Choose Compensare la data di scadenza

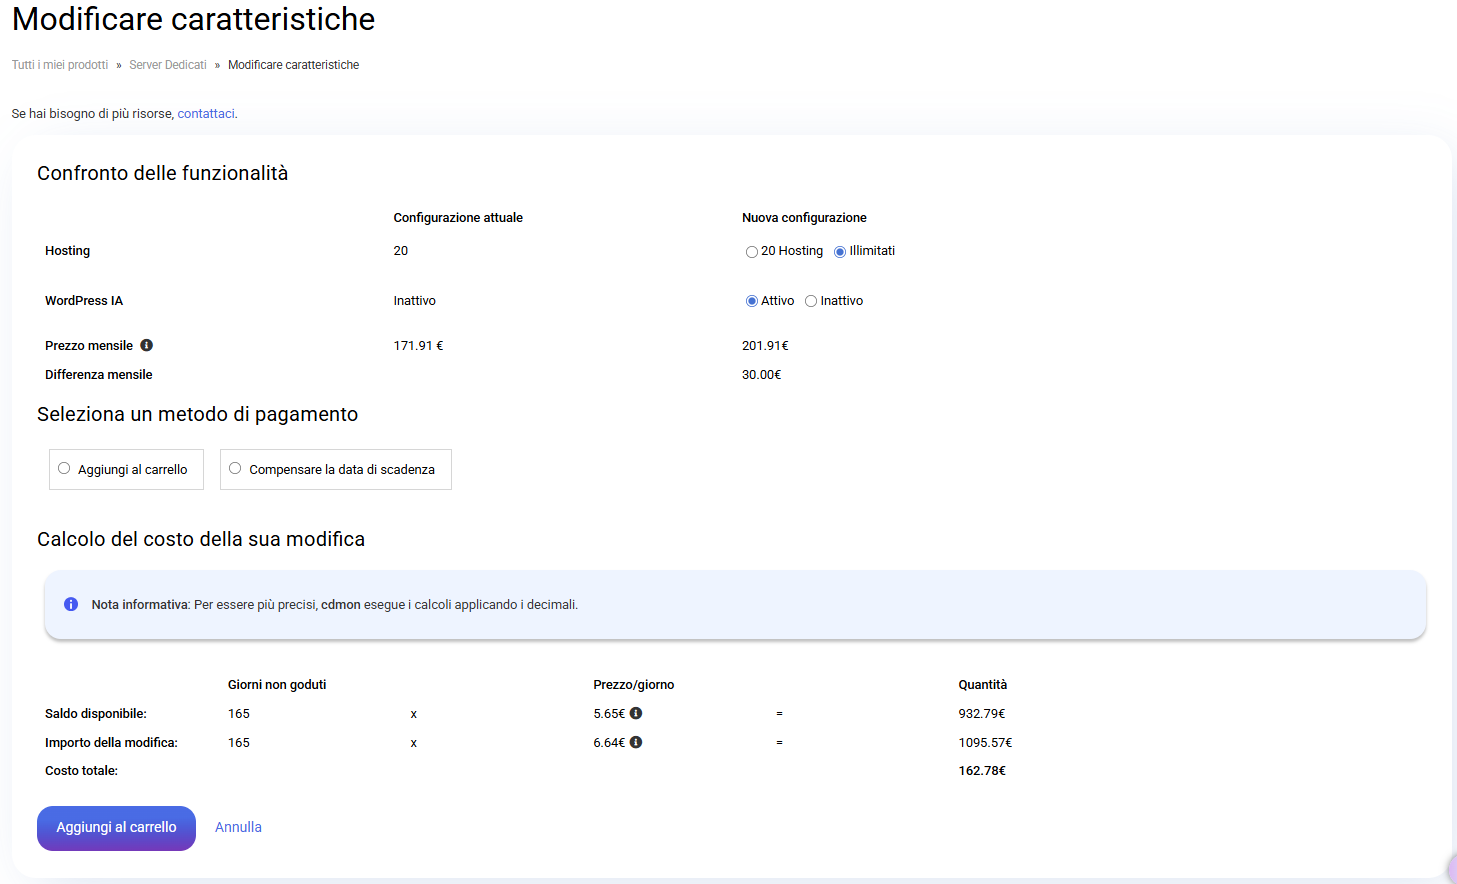click(235, 468)
